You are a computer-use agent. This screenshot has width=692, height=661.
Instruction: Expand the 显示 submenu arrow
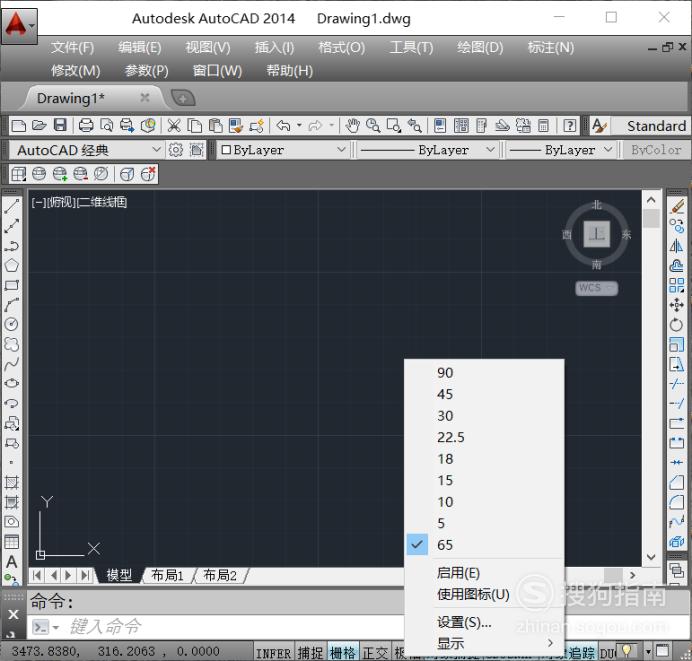550,643
